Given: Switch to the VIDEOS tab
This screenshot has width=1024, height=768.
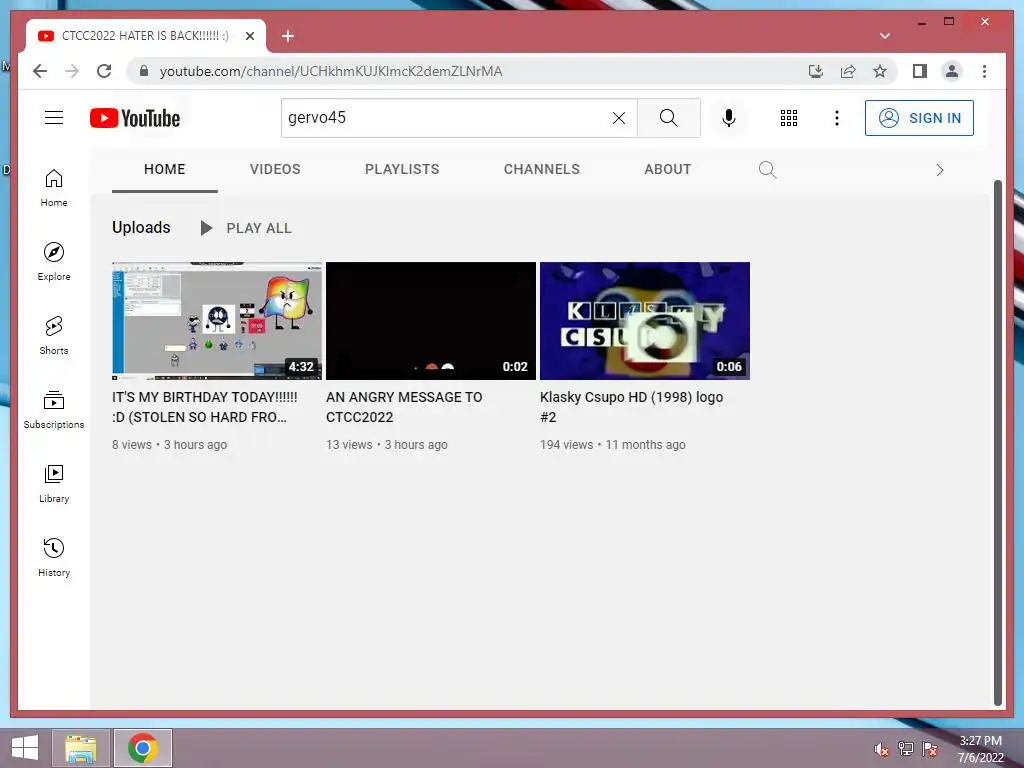Looking at the screenshot, I should coord(275,169).
